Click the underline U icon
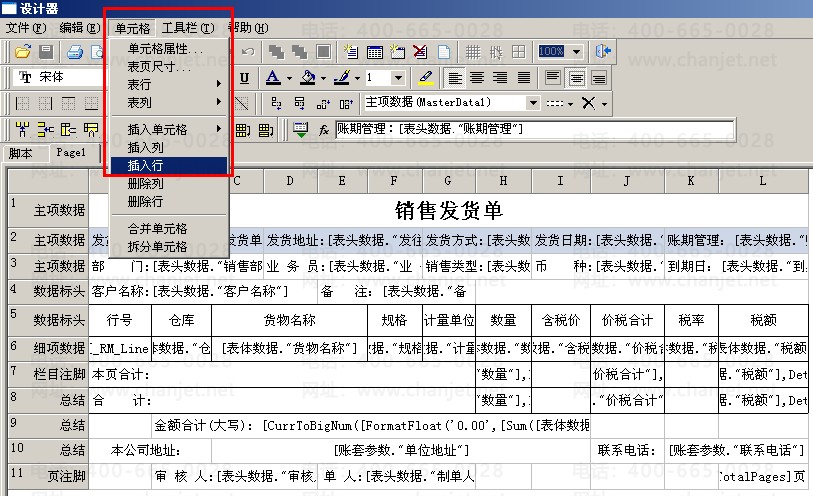 pos(244,78)
